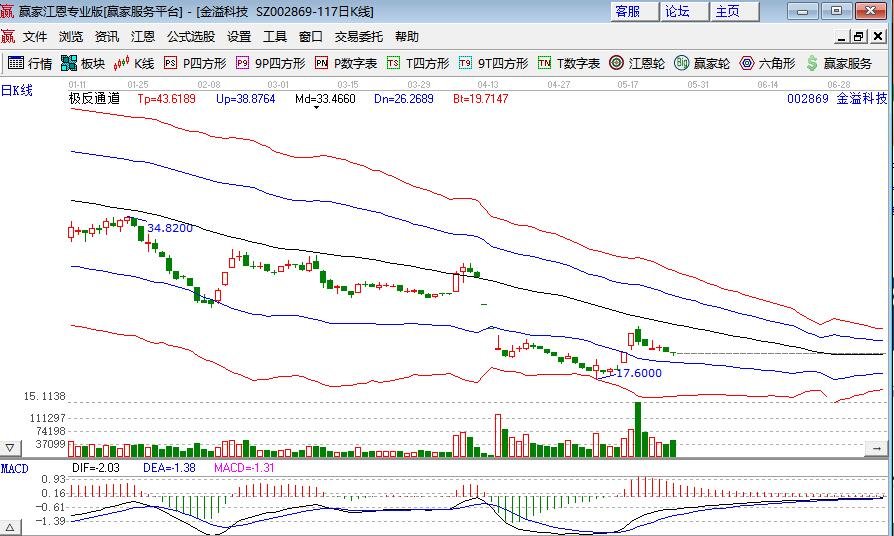Click the DIF=-2.03 reading
Viewport: 894px width, 536px height.
96,468
